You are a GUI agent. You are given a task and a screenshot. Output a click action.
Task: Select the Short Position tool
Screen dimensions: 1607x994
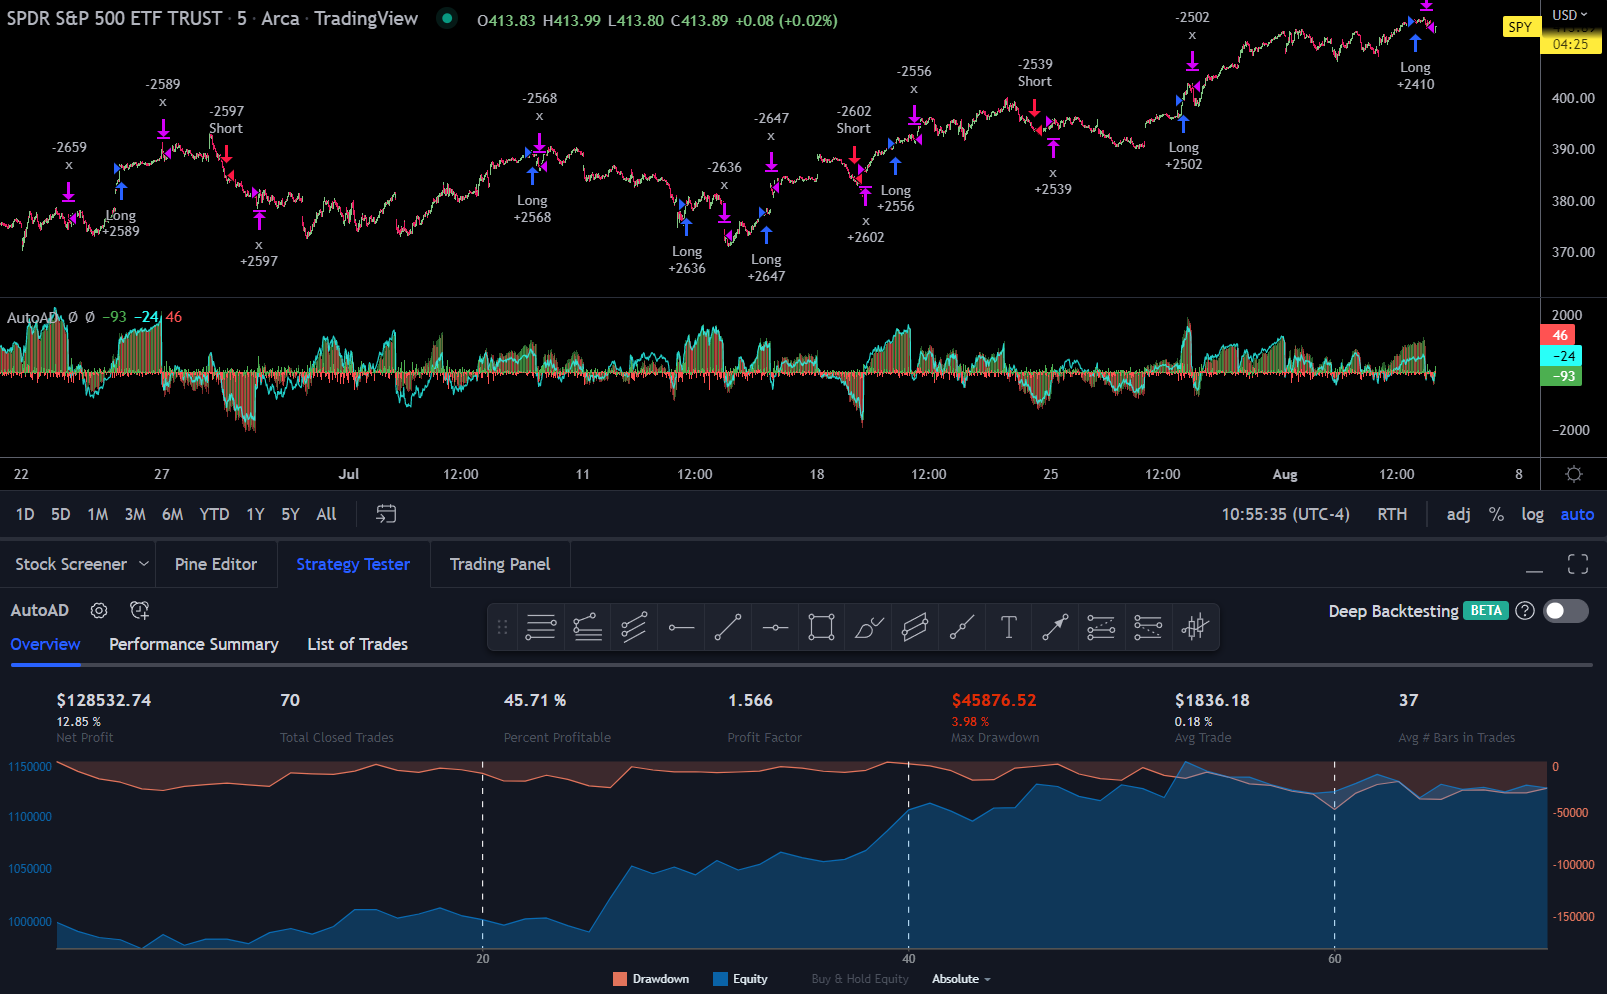point(1148,627)
